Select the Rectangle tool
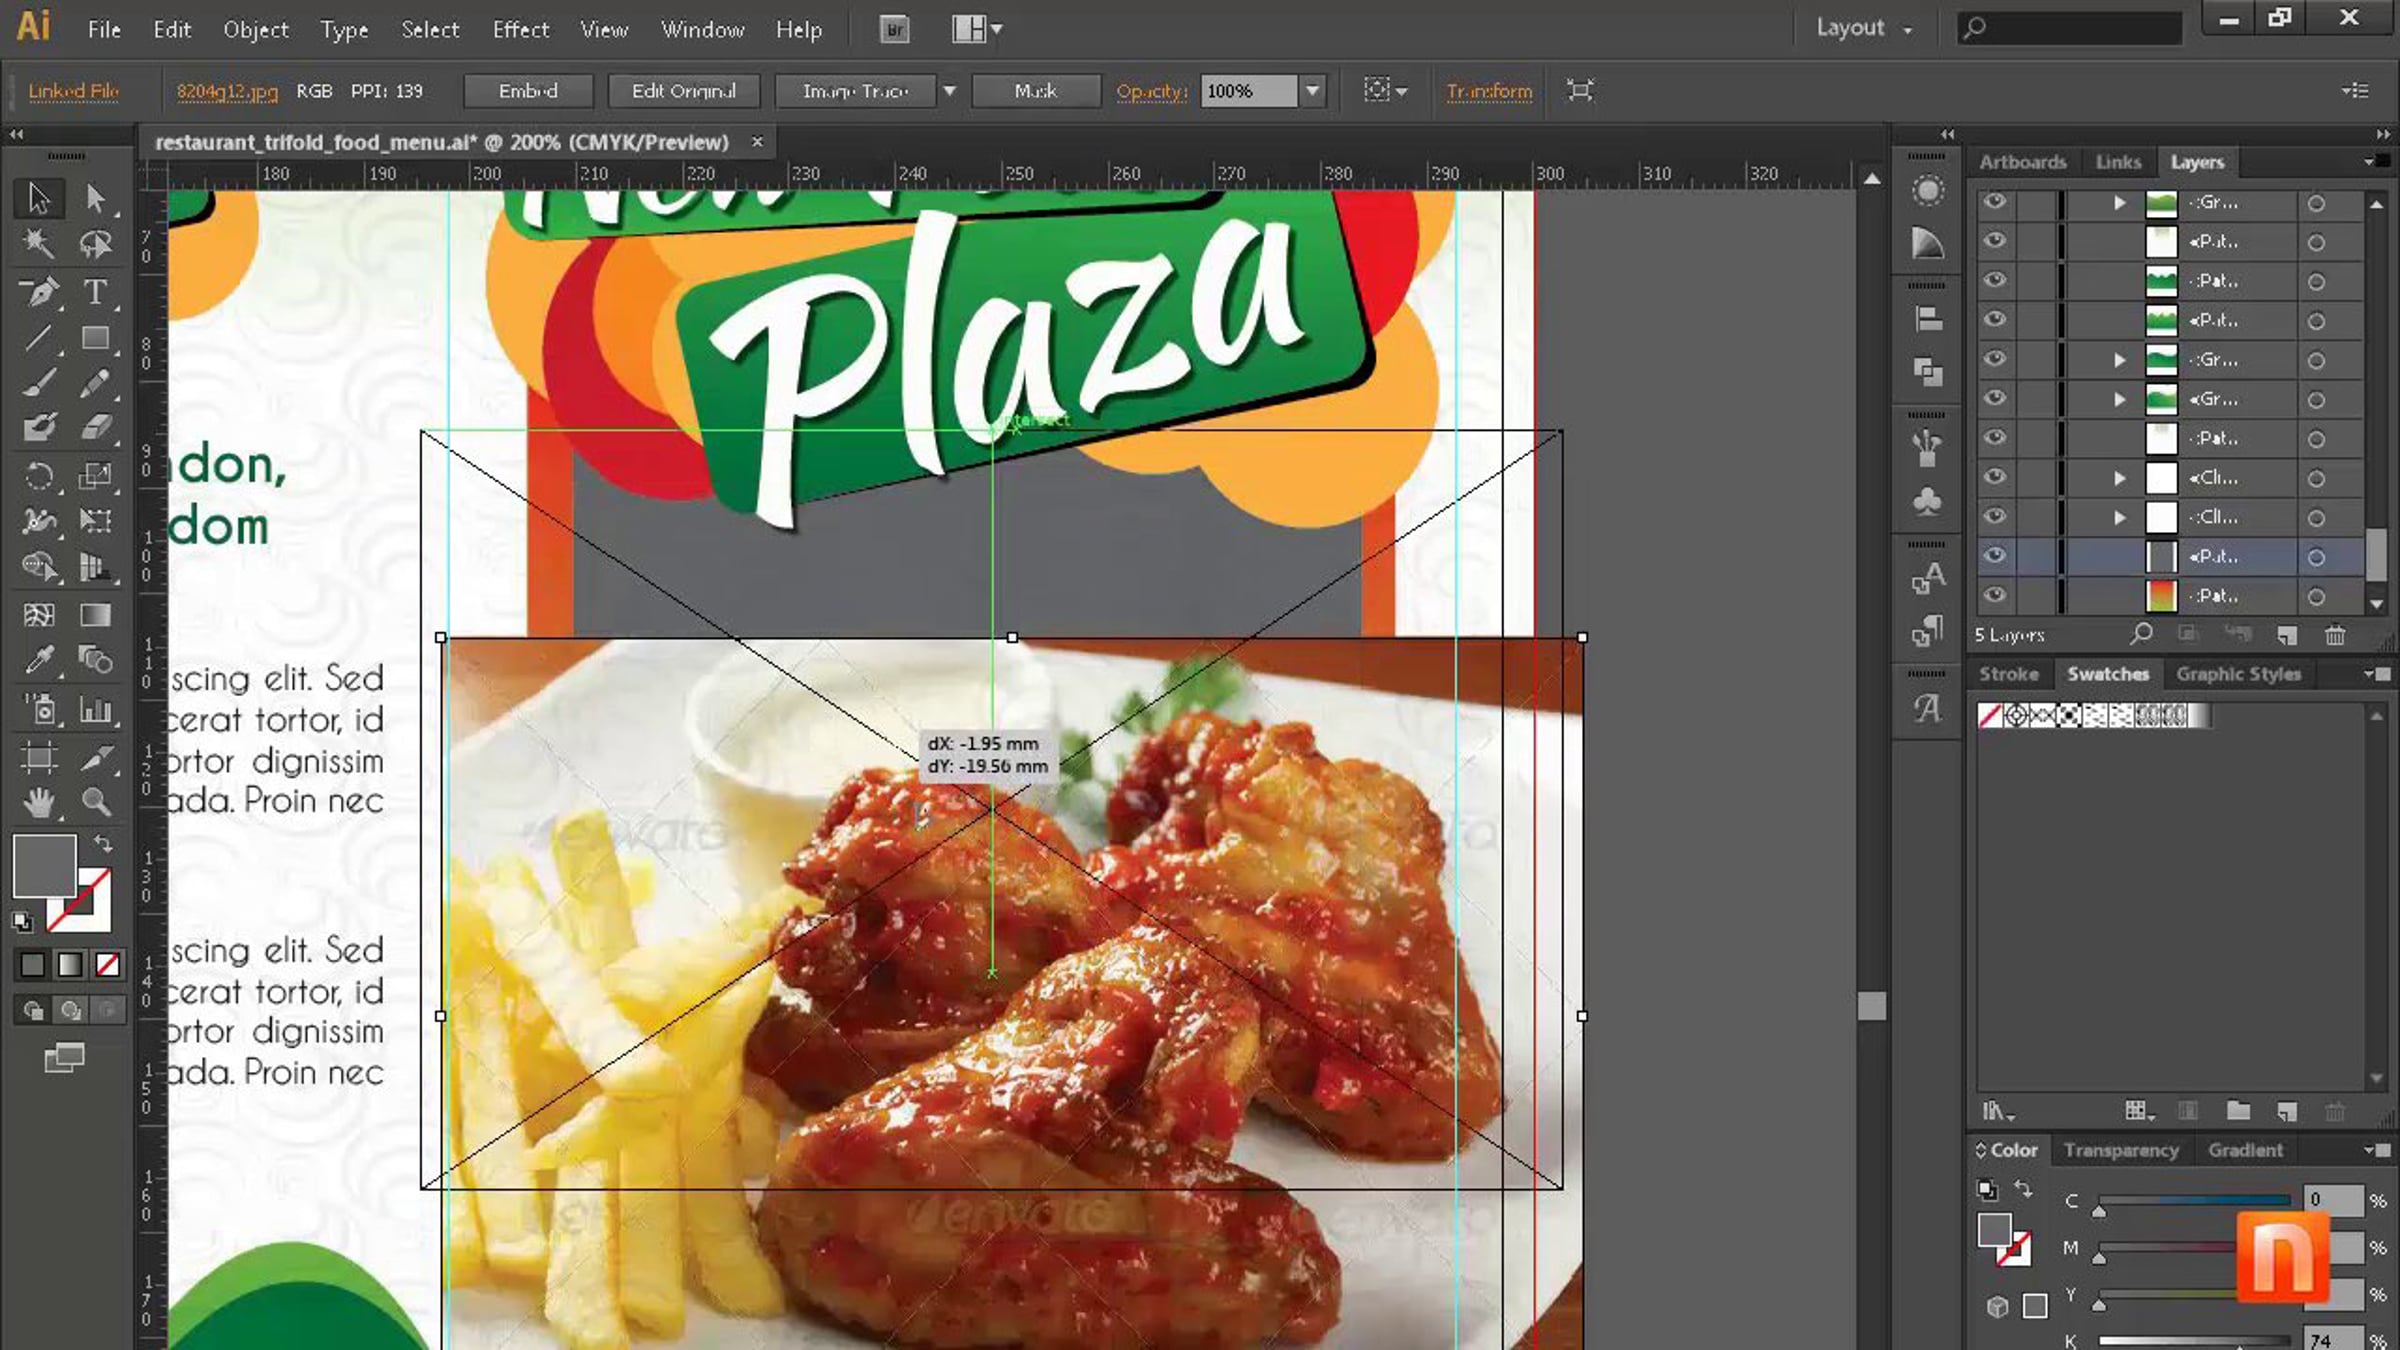Screen dimensions: 2400x1350 pyautogui.click(x=95, y=338)
